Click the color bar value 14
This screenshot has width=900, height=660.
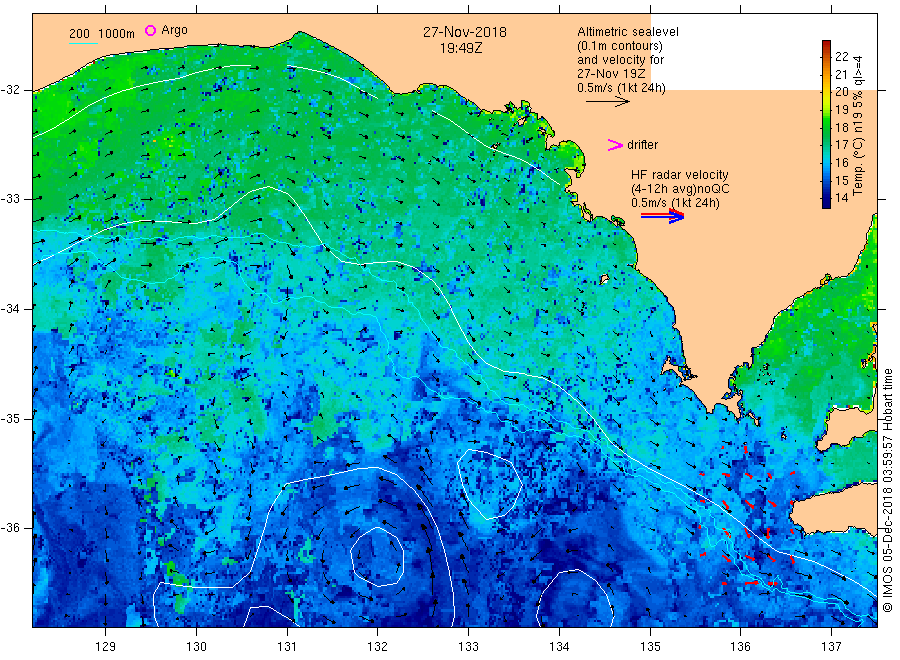click(841, 198)
